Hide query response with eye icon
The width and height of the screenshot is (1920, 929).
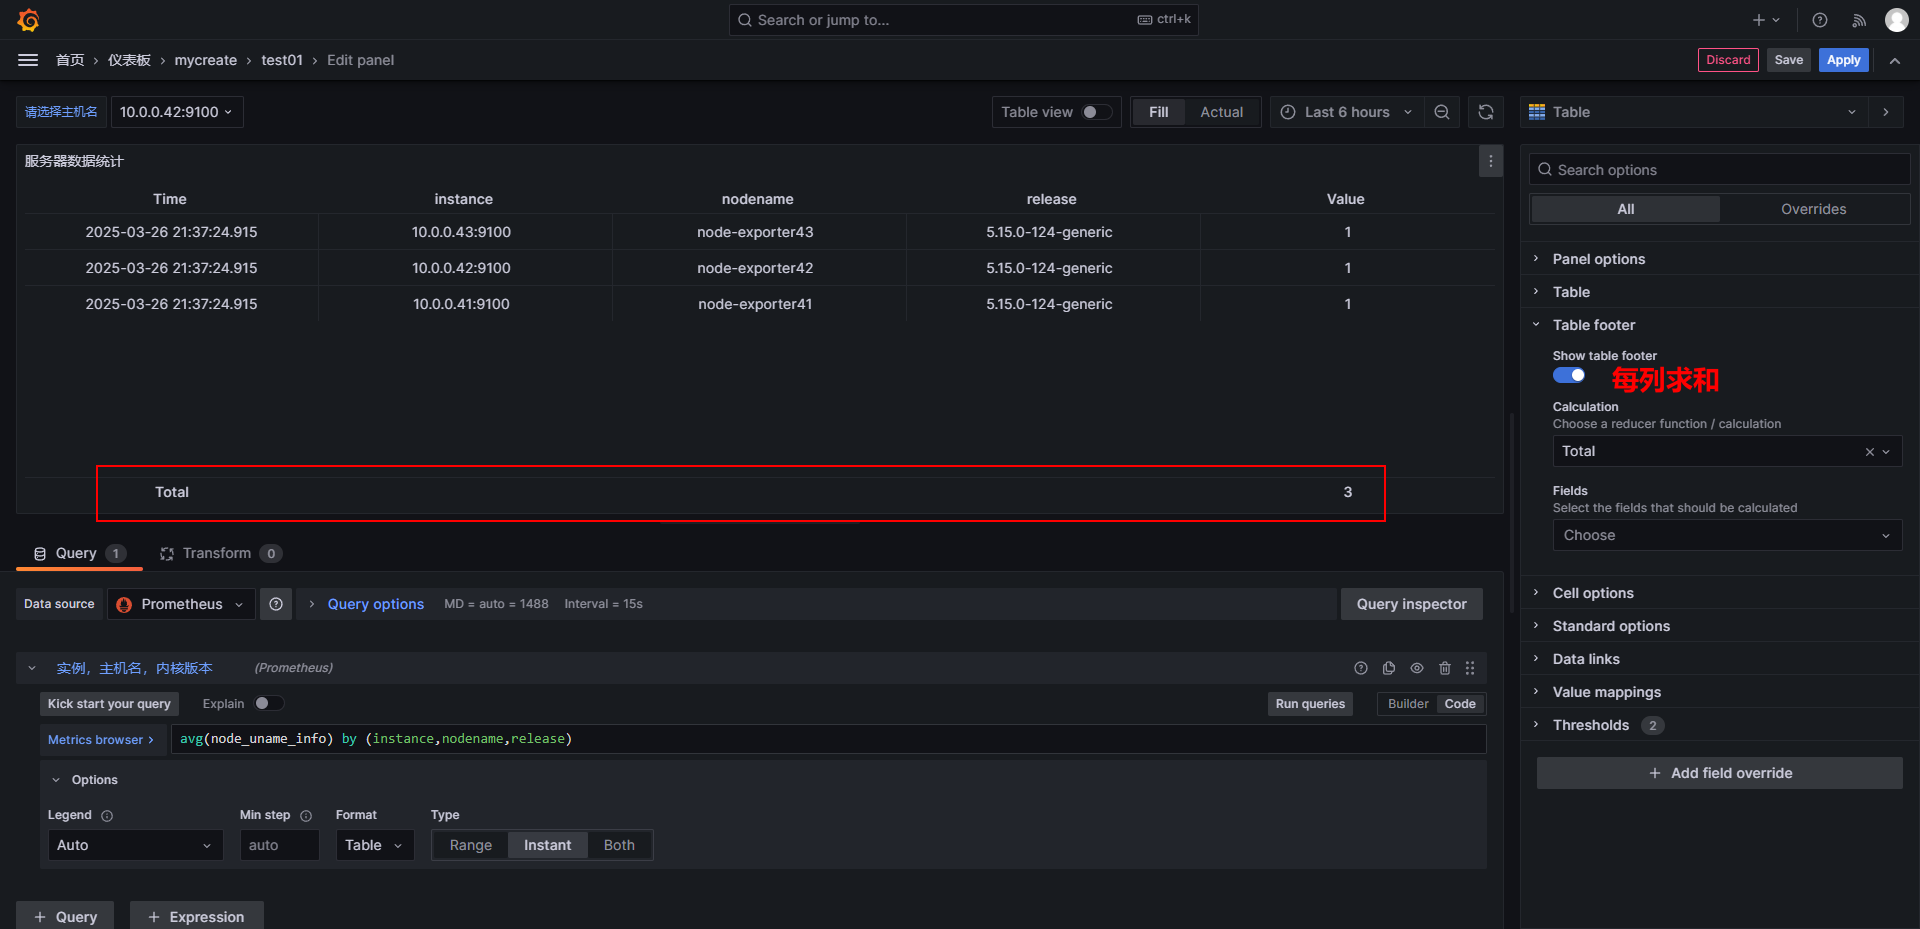1417,668
